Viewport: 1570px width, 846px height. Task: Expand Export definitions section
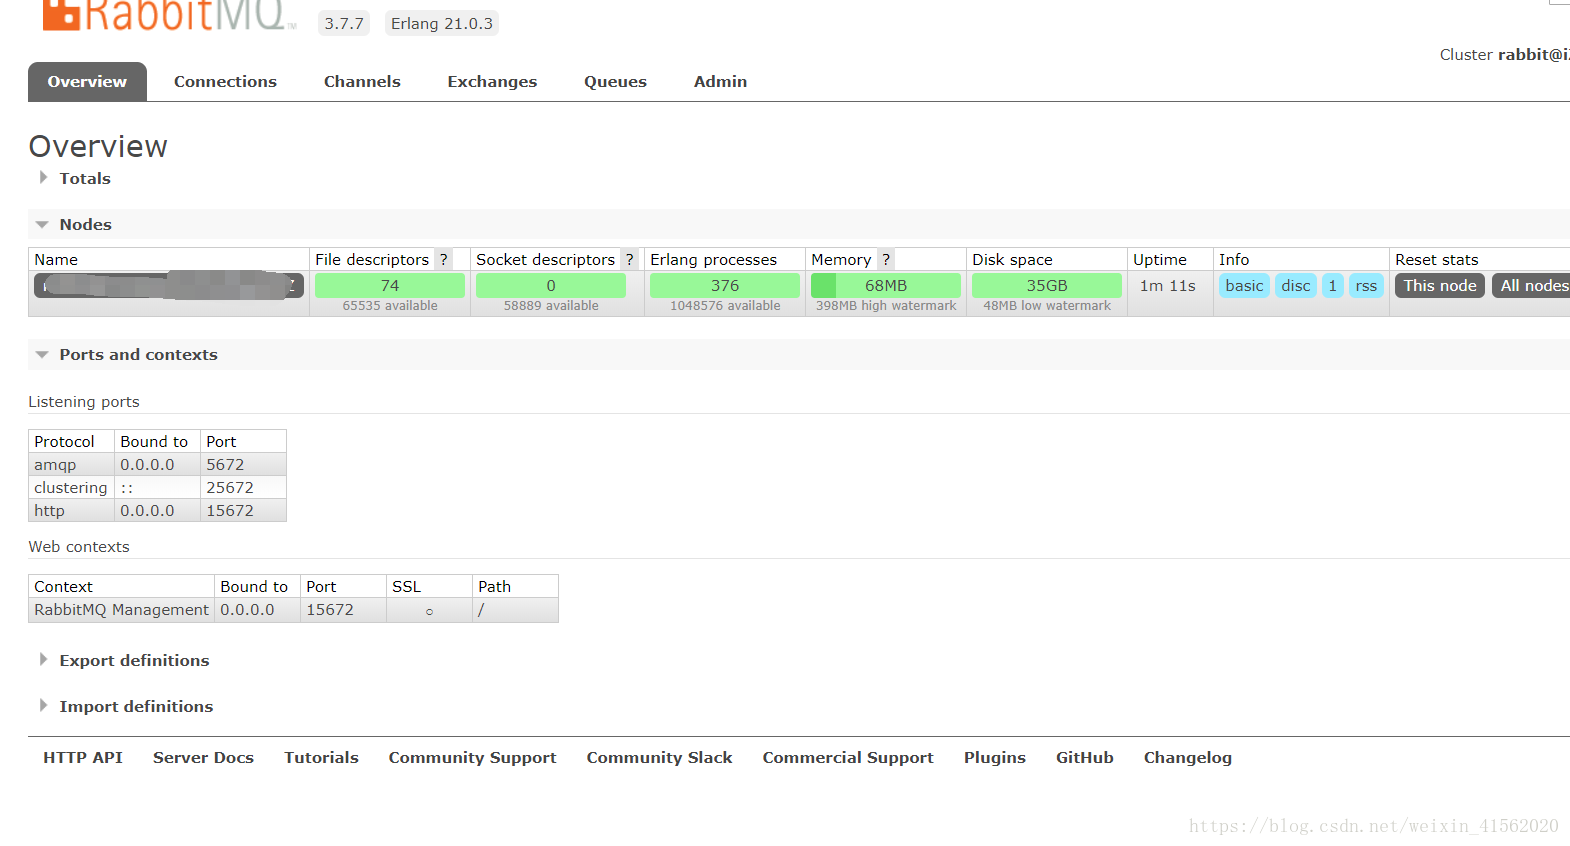click(x=124, y=660)
